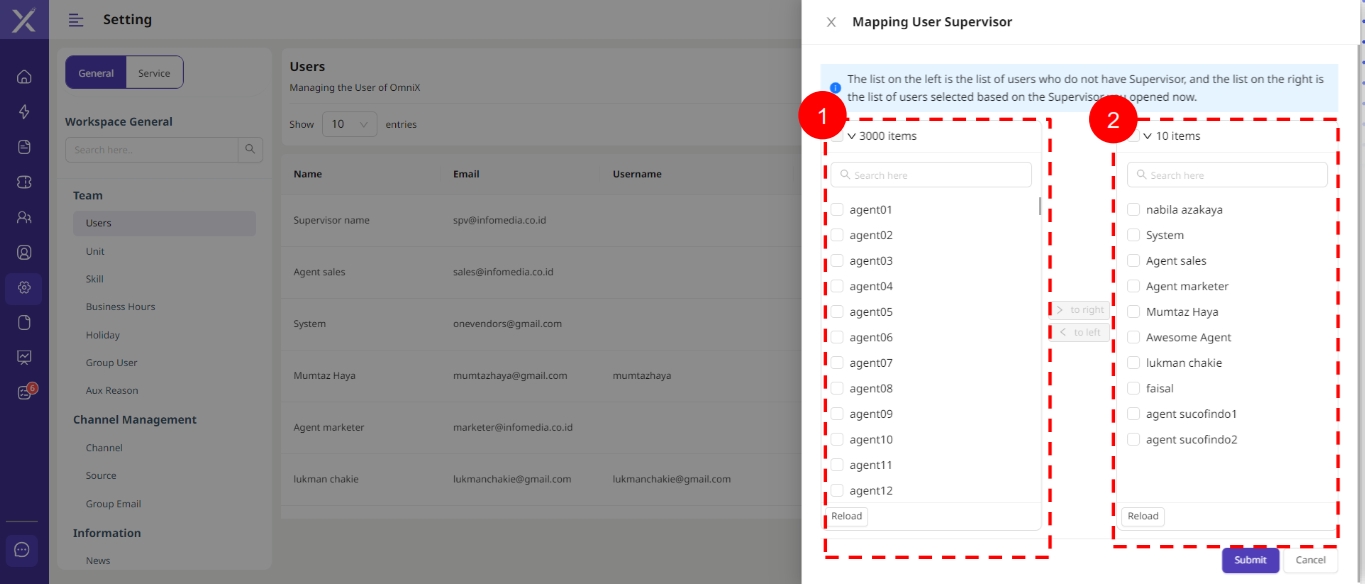
Task: Expand the 10 items selection dropdown
Action: coord(1148,136)
